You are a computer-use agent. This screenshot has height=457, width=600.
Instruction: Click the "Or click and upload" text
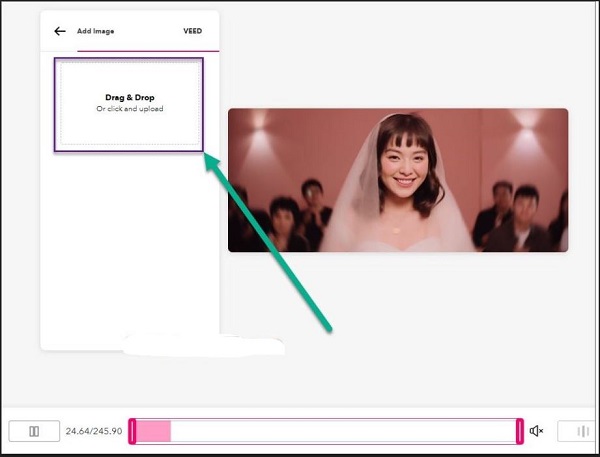tap(129, 109)
